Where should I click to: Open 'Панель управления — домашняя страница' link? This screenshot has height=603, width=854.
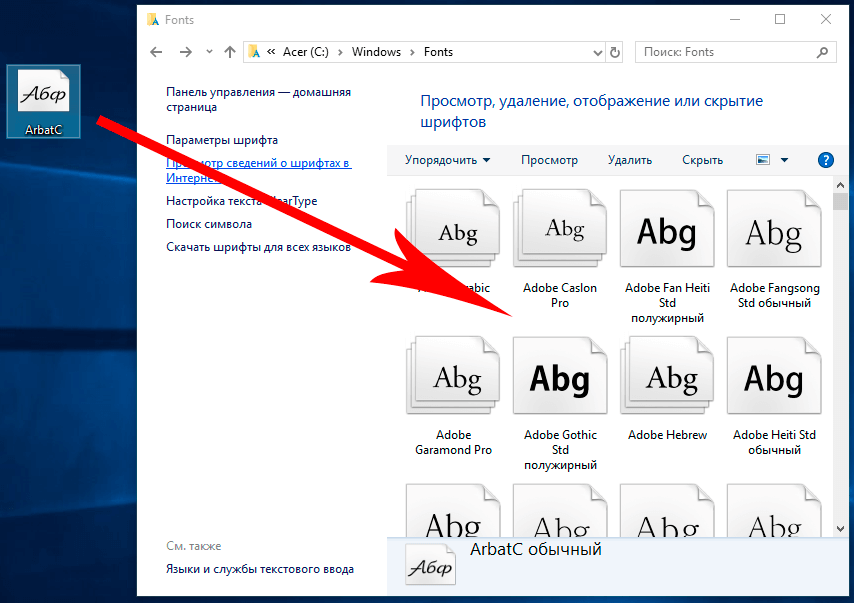click(258, 100)
